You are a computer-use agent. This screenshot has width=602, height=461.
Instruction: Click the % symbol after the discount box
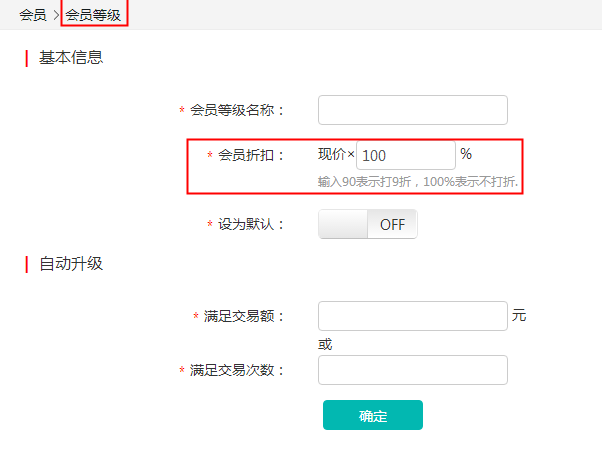click(466, 154)
